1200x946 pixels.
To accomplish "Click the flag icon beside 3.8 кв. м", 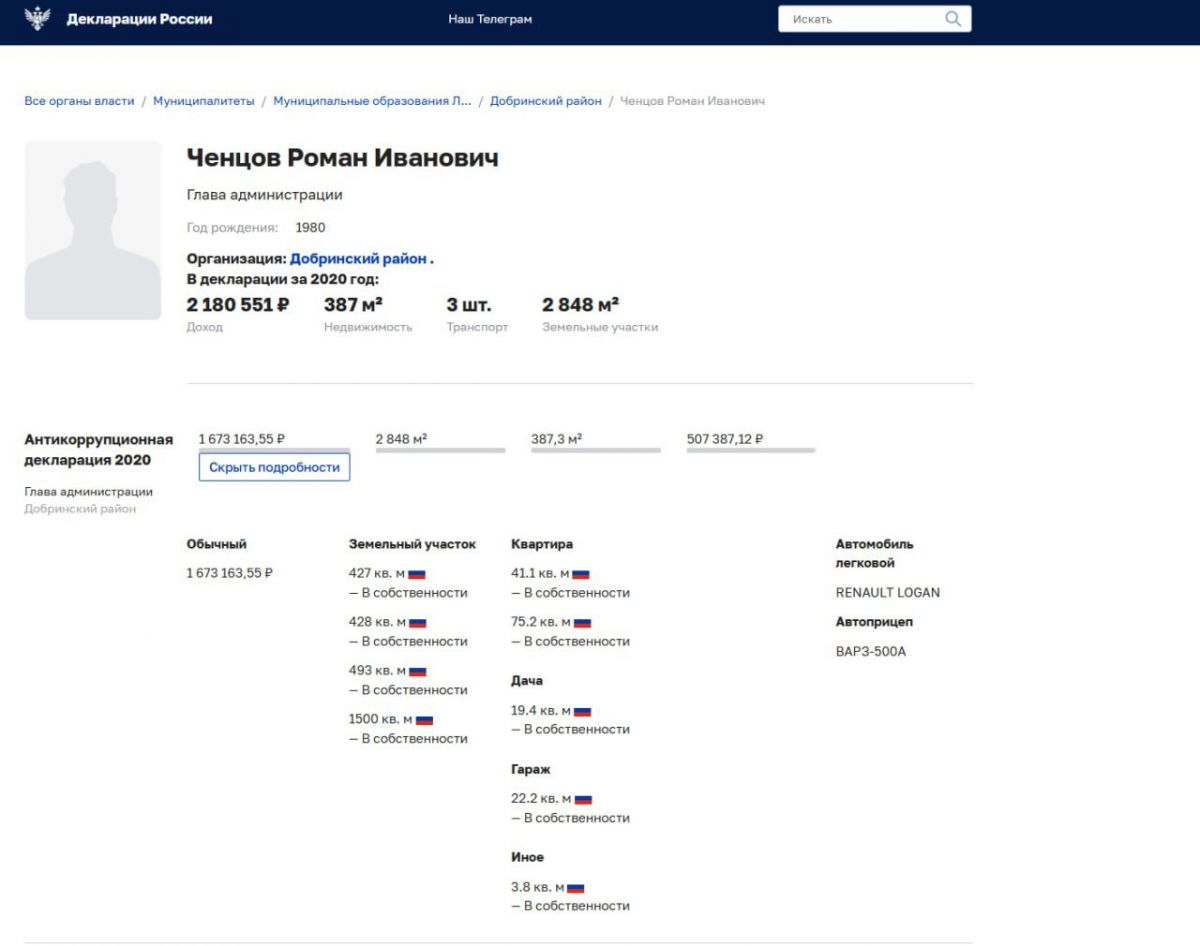I will click(575, 888).
